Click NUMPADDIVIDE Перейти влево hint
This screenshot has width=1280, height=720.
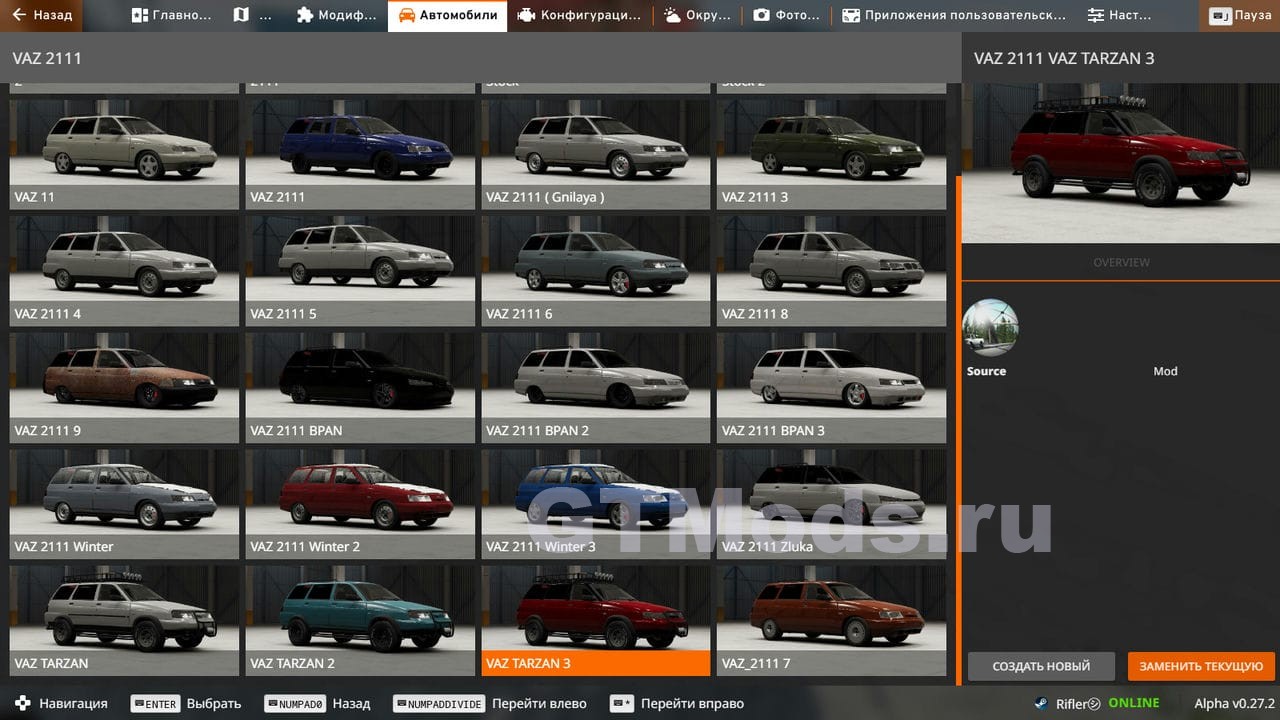point(490,704)
